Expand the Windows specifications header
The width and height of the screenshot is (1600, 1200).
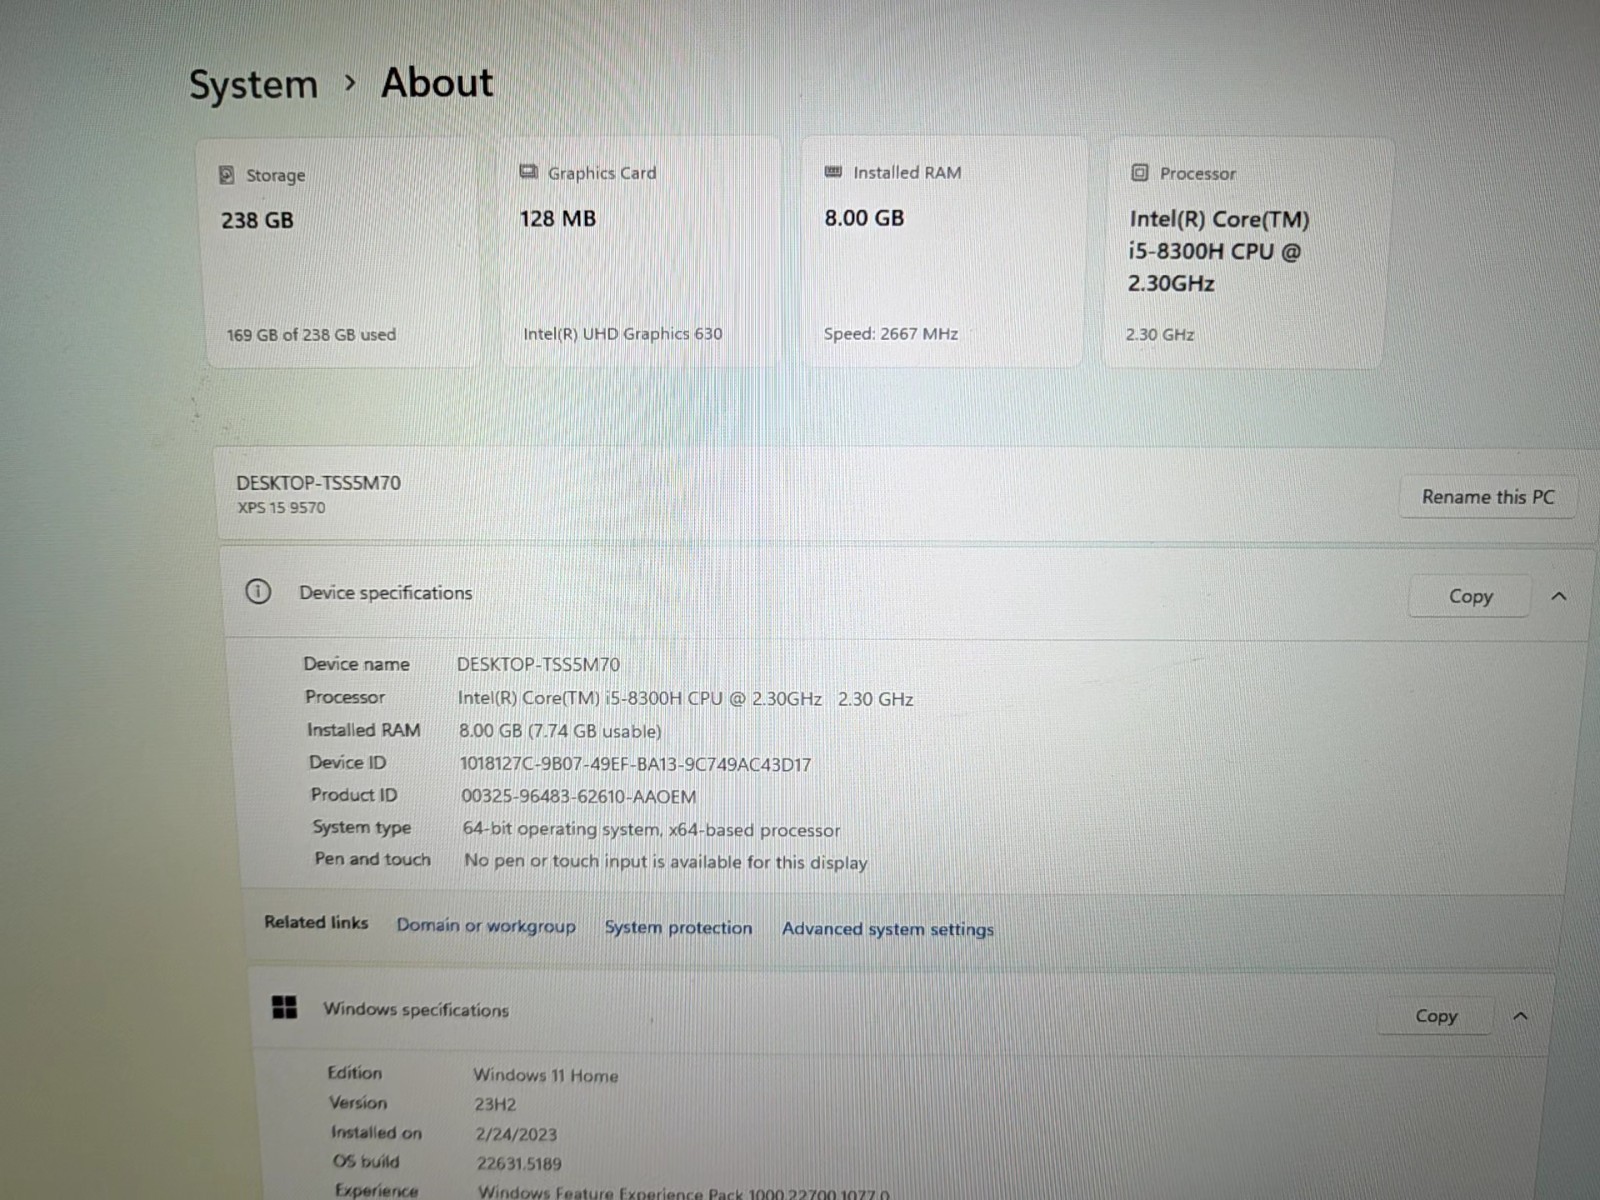900,1012
